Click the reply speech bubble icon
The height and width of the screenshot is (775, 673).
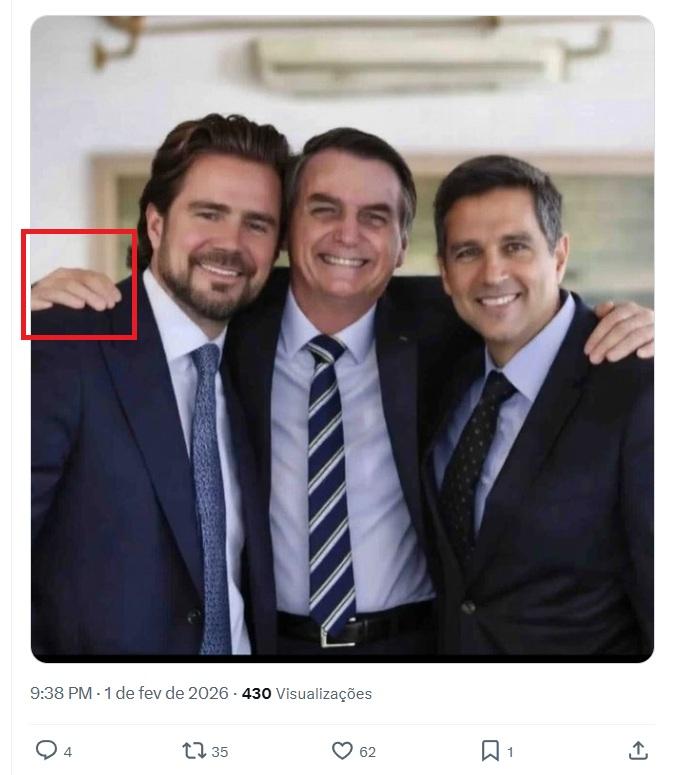(x=46, y=750)
